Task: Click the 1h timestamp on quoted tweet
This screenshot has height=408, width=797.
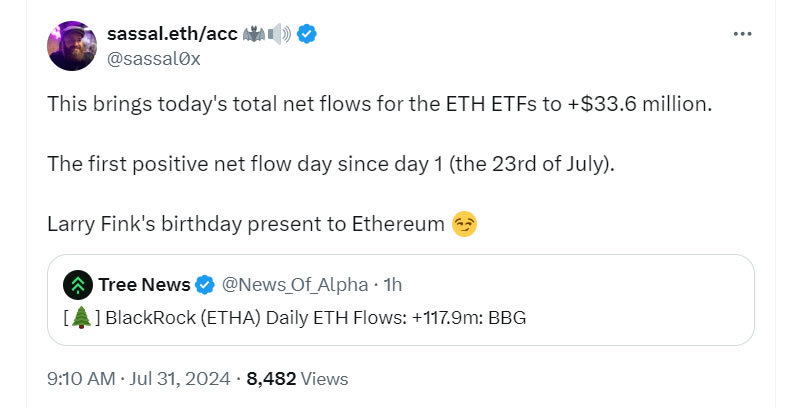Action: (x=392, y=285)
